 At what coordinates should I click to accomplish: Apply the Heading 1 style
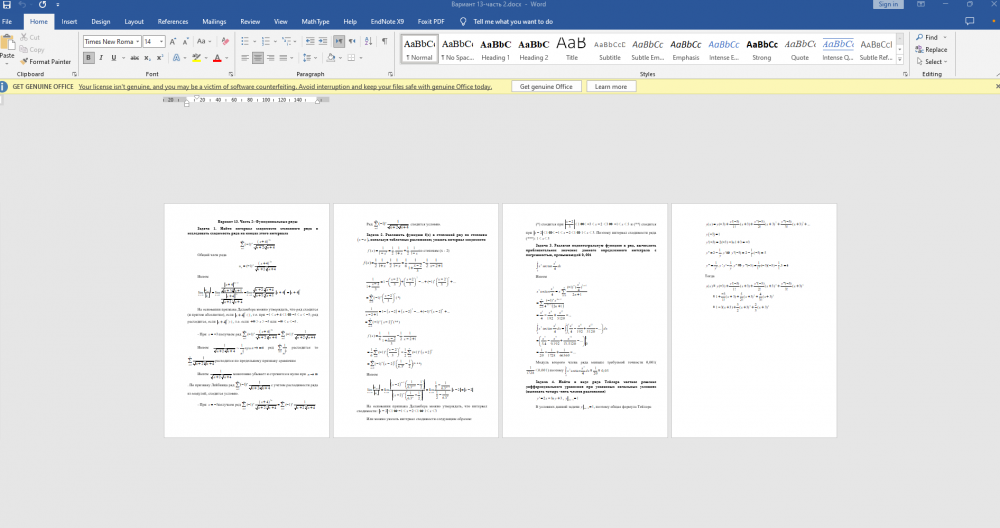pos(496,49)
